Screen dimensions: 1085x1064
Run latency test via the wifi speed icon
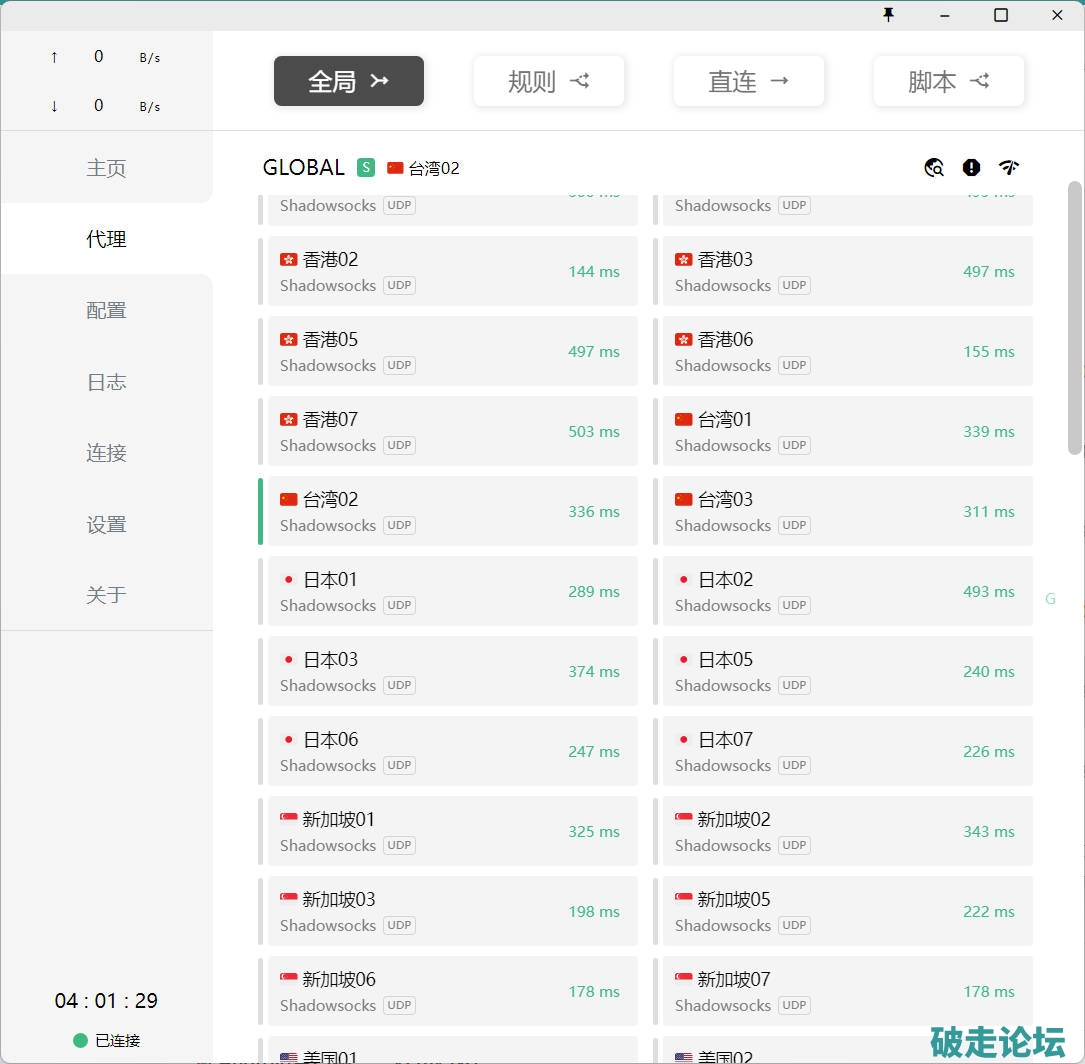[x=1008, y=168]
